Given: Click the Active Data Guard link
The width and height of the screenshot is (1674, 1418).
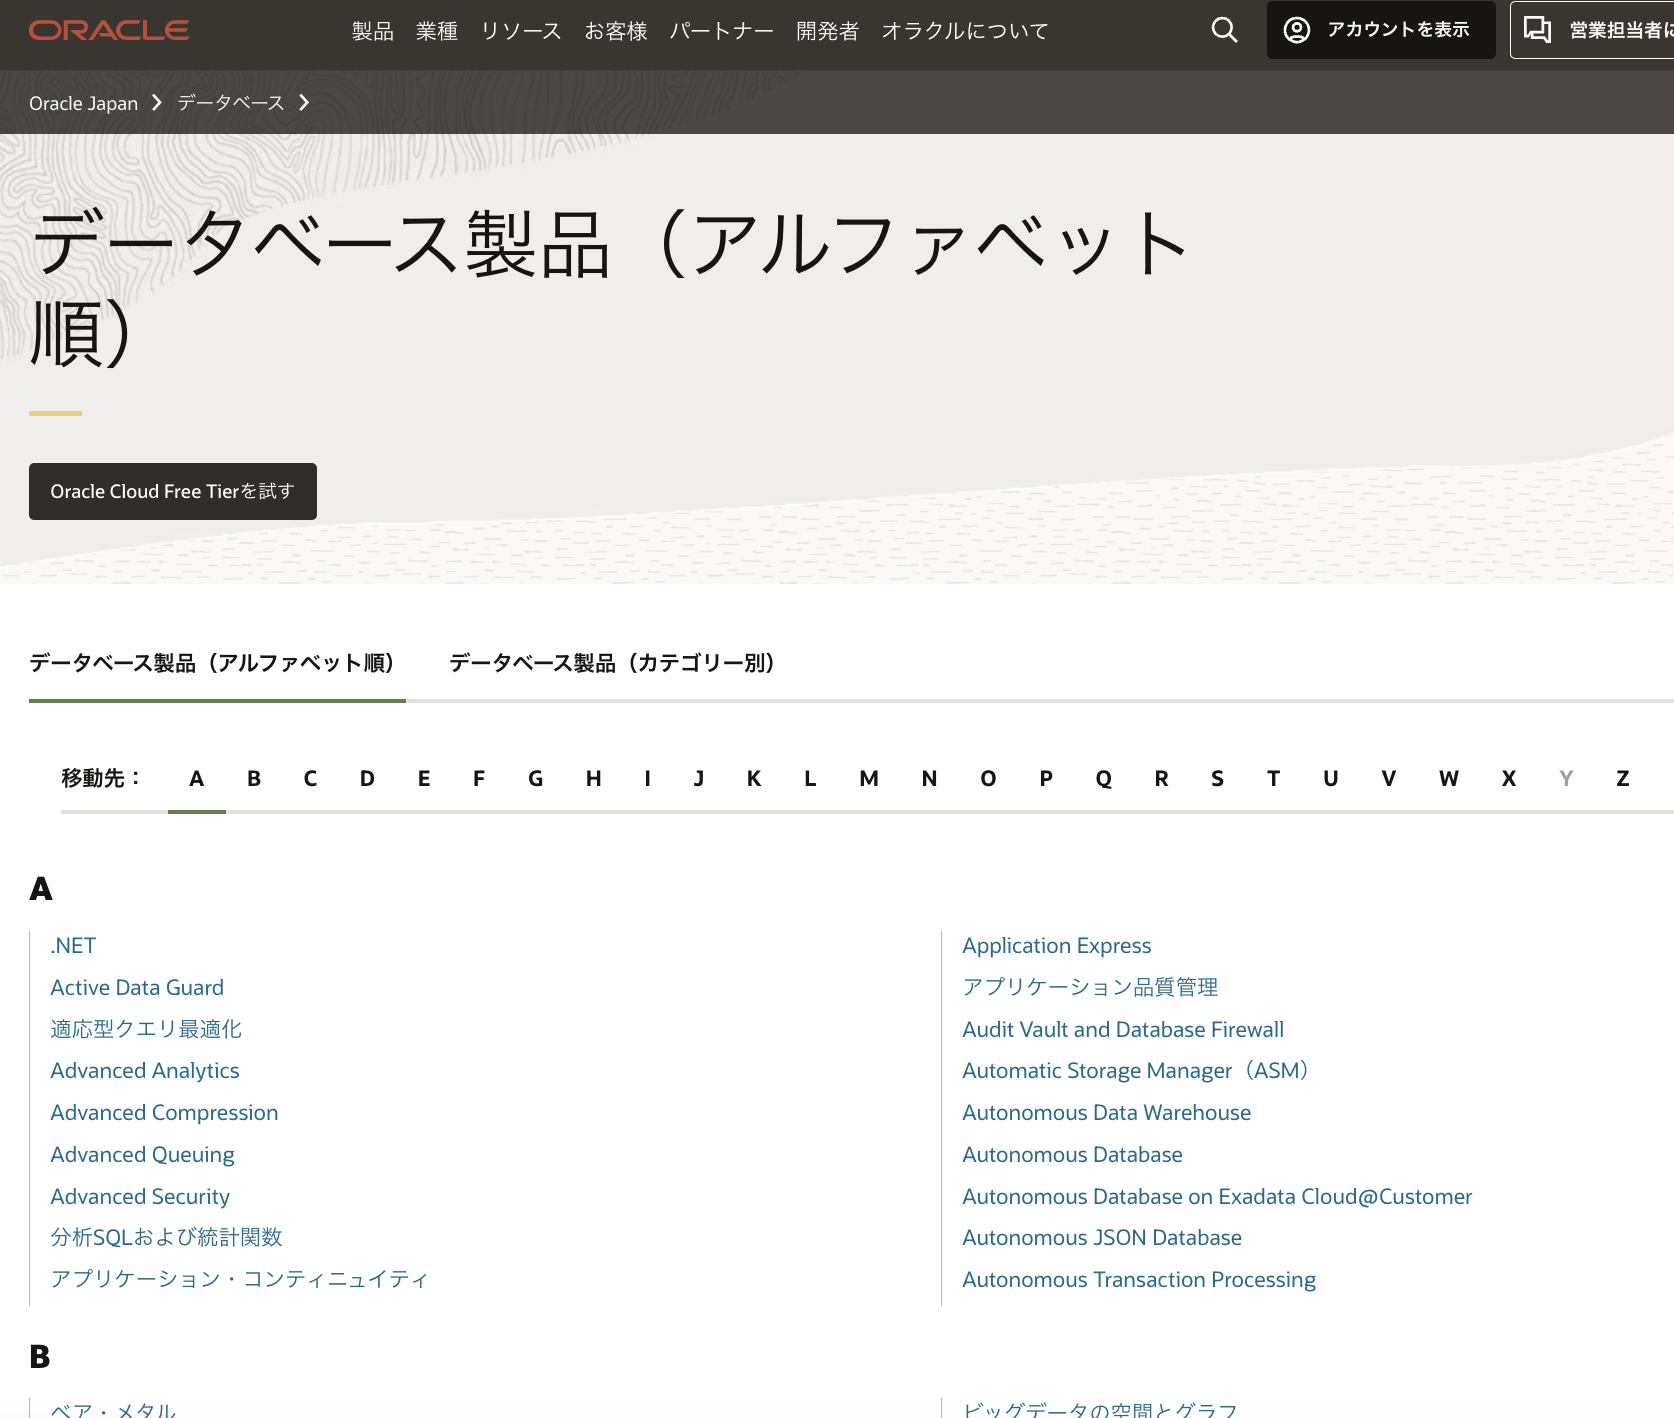Looking at the screenshot, I should 137,987.
